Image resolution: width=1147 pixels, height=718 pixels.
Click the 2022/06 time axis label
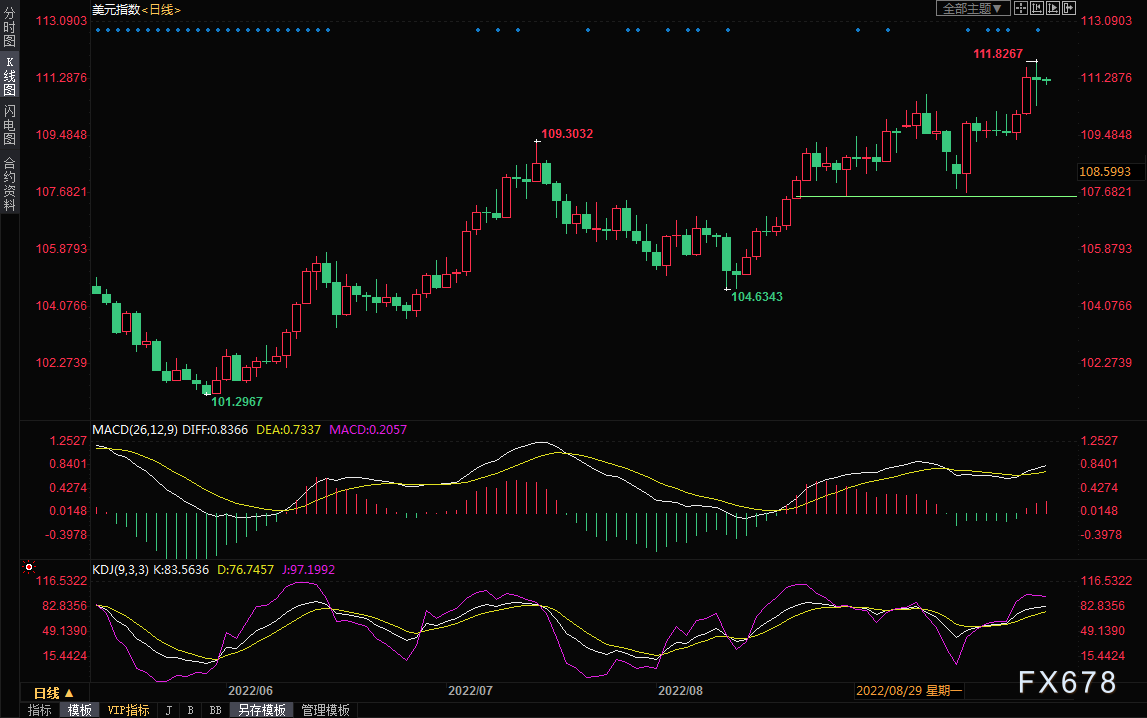click(250, 691)
